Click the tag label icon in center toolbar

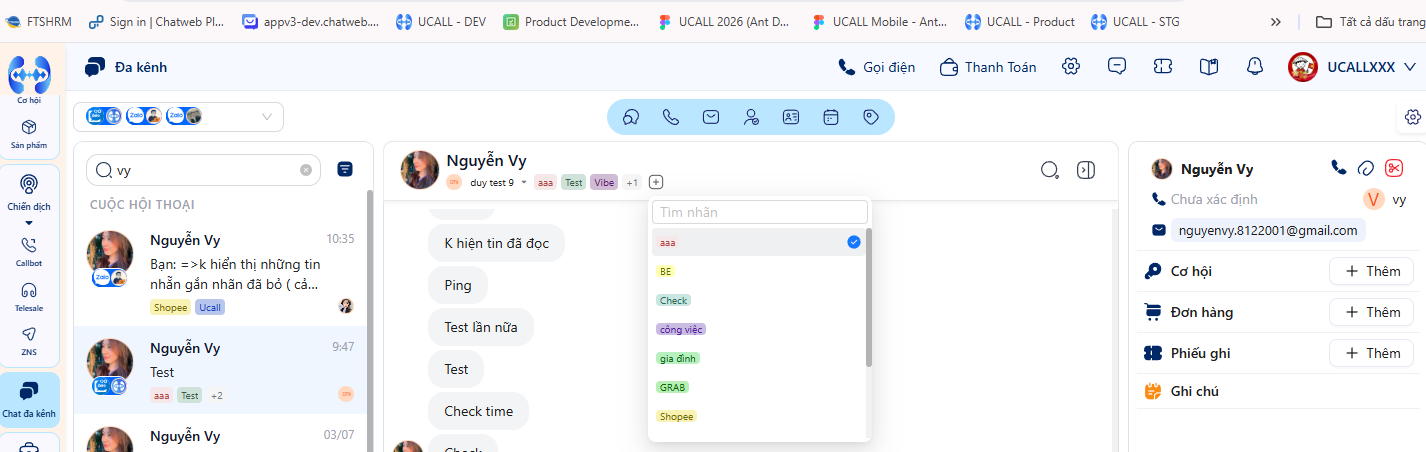pos(871,117)
